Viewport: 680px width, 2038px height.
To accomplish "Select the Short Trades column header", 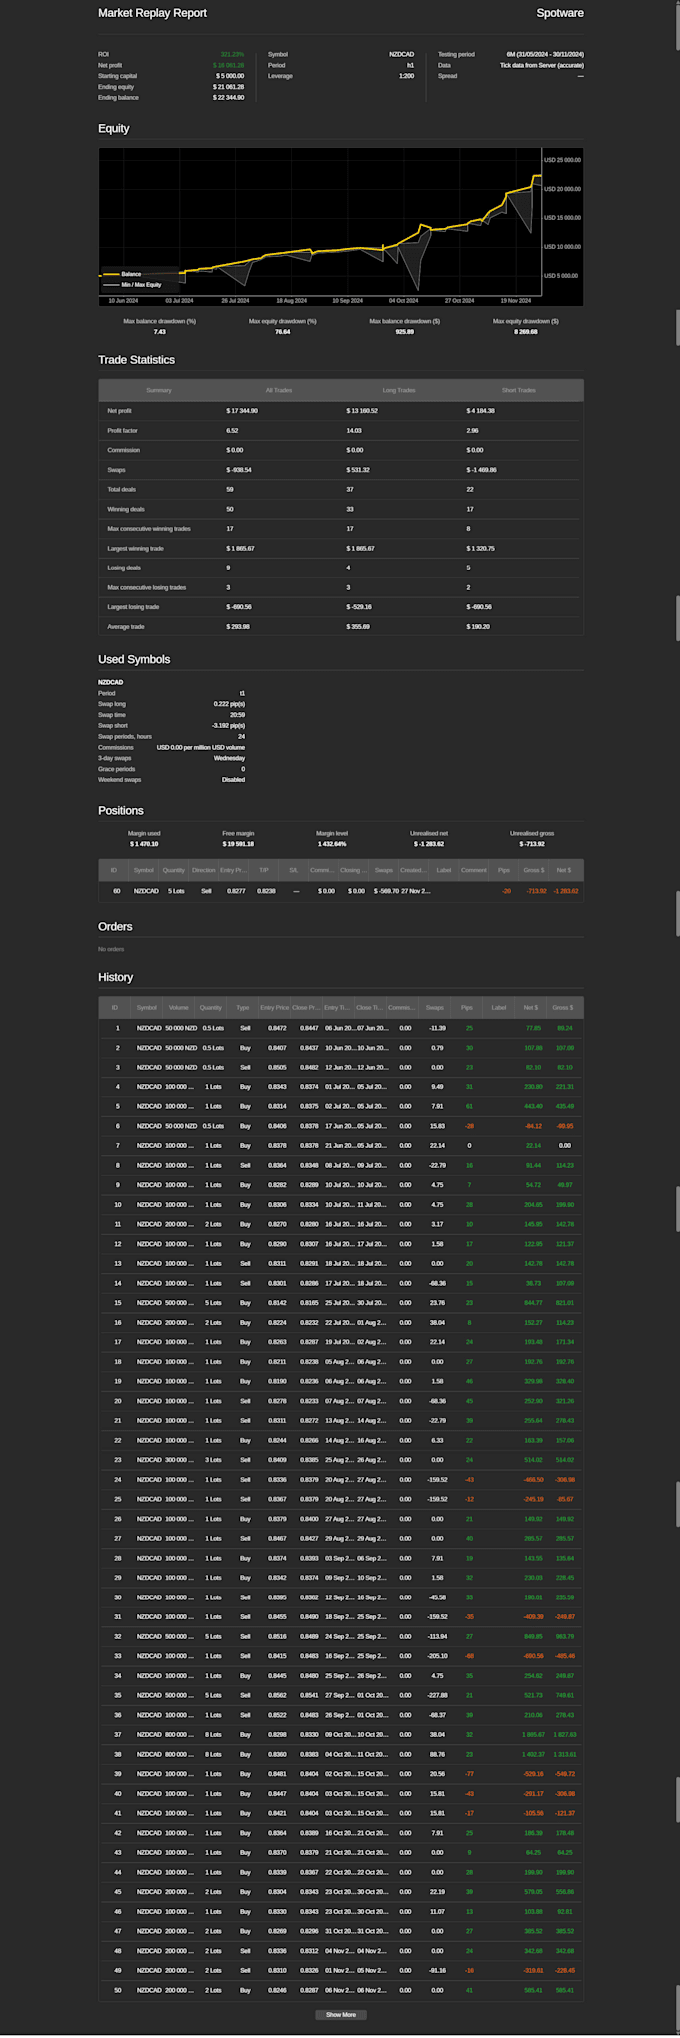I will (x=519, y=390).
